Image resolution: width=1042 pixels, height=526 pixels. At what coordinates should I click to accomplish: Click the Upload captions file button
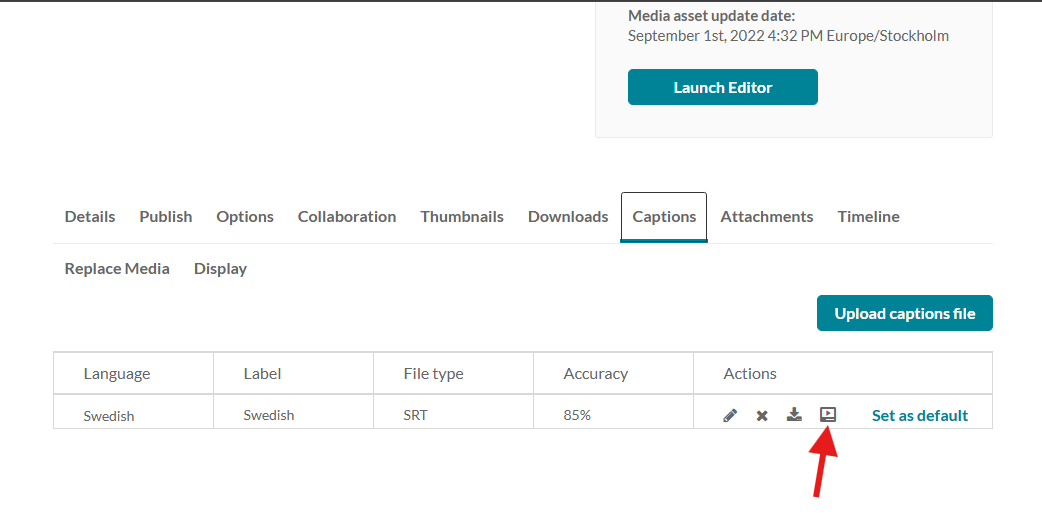click(904, 313)
